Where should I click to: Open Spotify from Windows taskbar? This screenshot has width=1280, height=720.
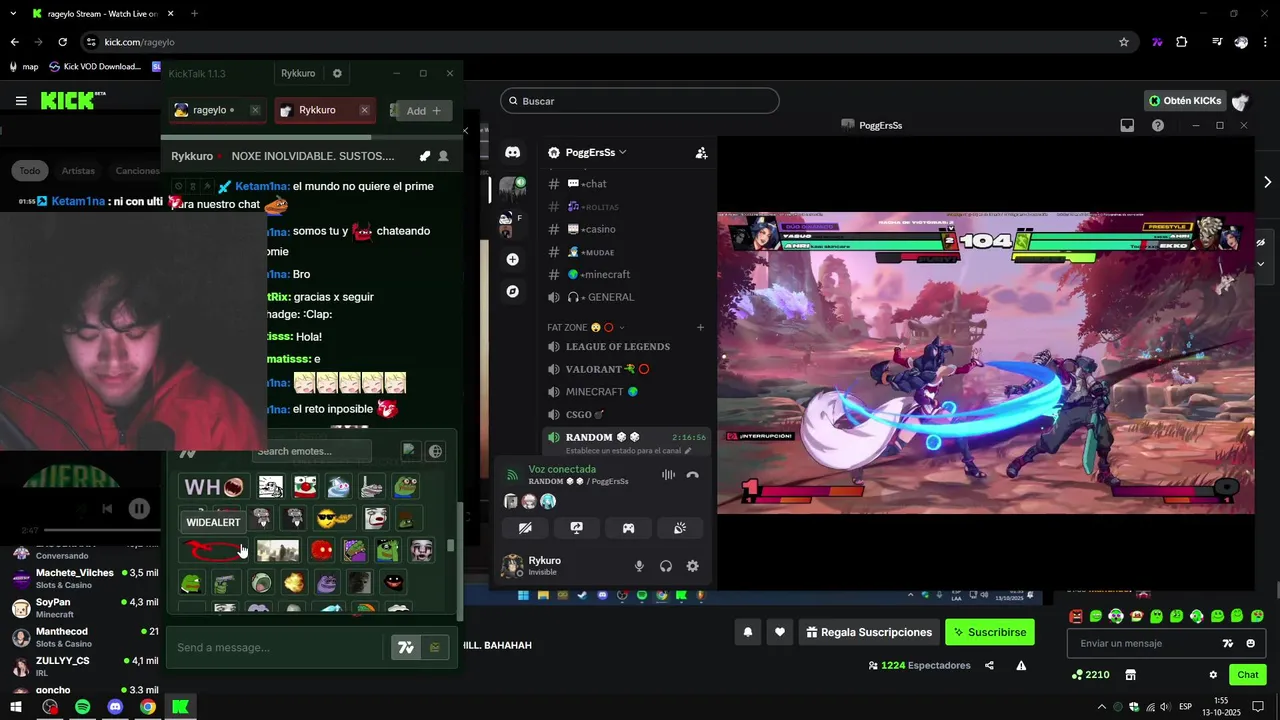(83, 707)
